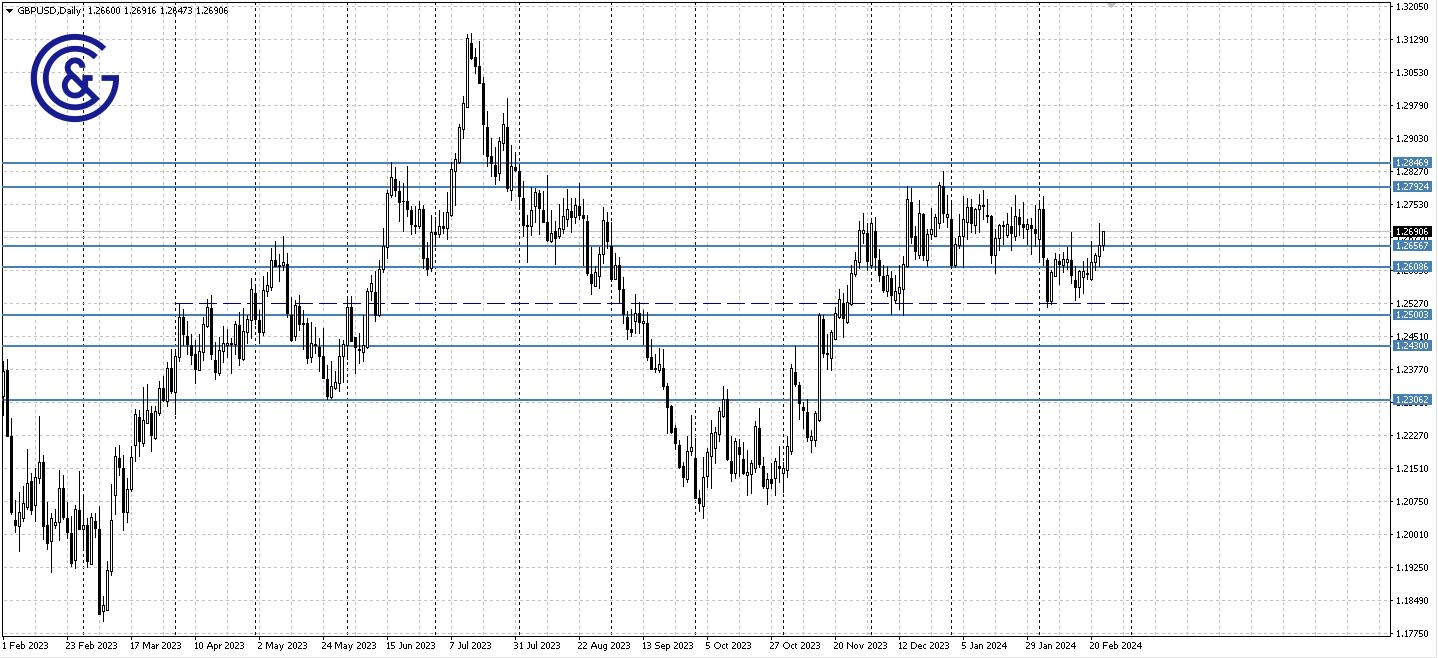Click the current price tag 1.26906
Viewport: 1438px width, 658px height.
pyautogui.click(x=1412, y=231)
